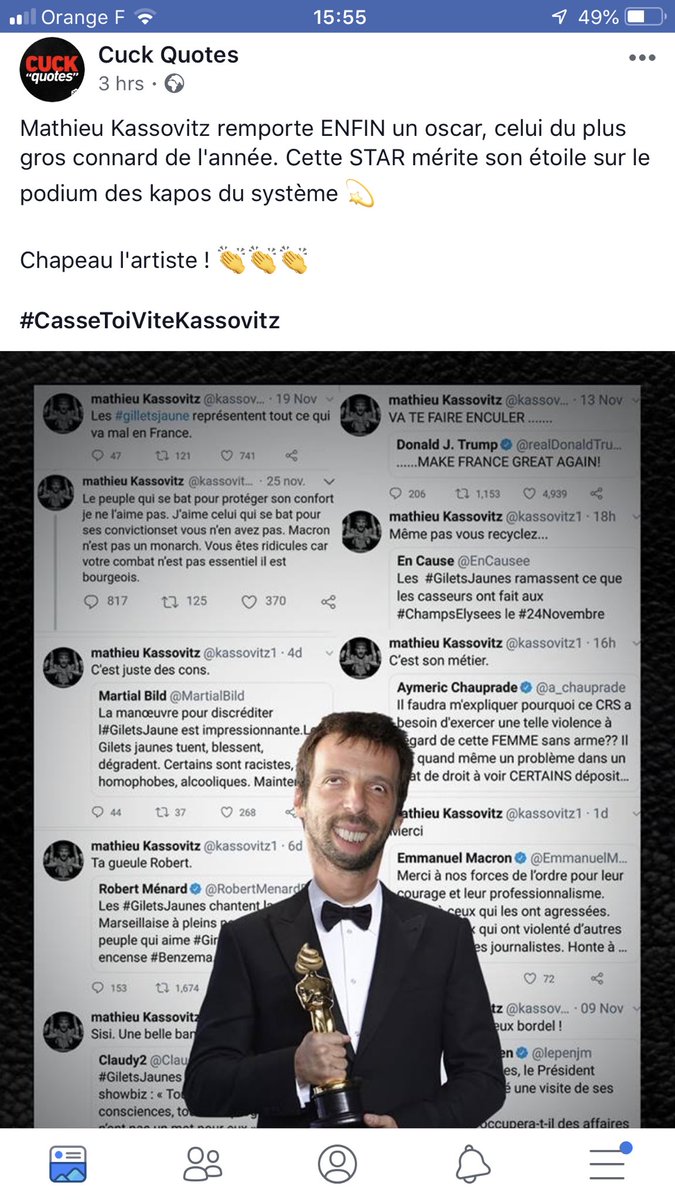The width and height of the screenshot is (675, 1200).
Task: Tap the Orange F carrier label
Action: (83, 17)
